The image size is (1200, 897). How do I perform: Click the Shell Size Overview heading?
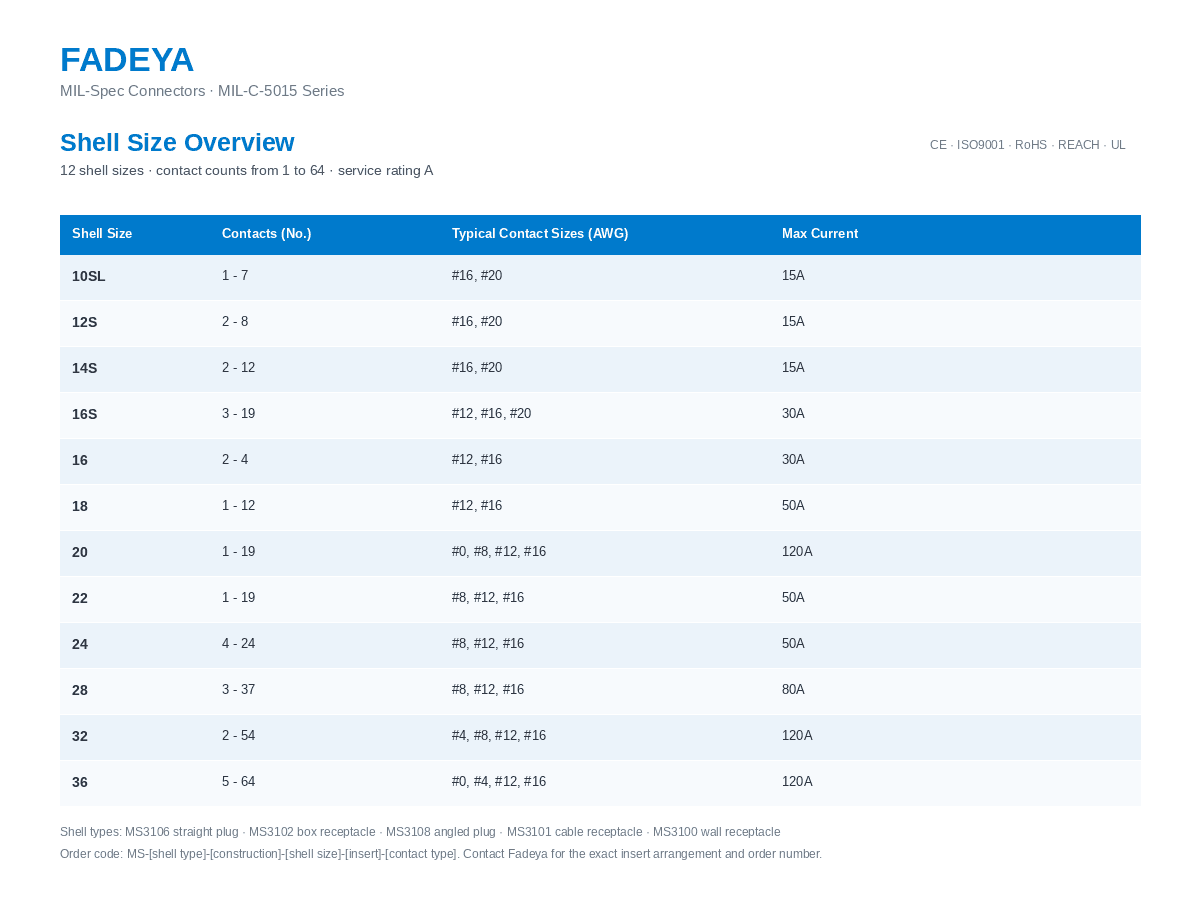(177, 143)
